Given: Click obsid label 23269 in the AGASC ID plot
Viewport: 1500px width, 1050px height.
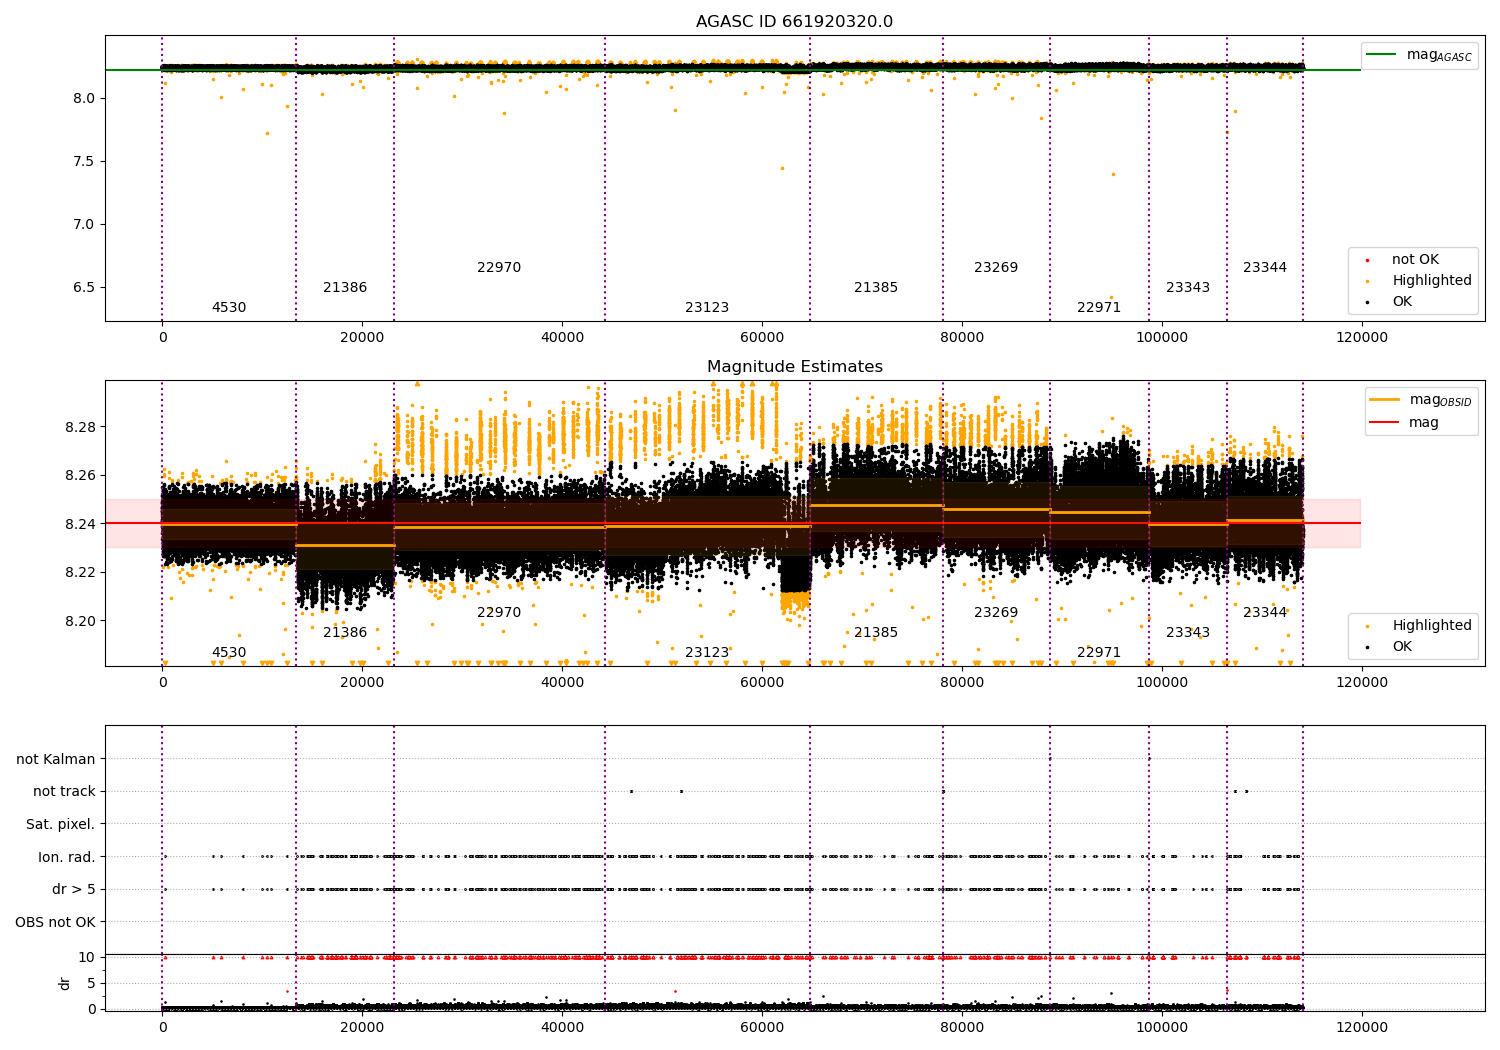Looking at the screenshot, I should pos(996,268).
